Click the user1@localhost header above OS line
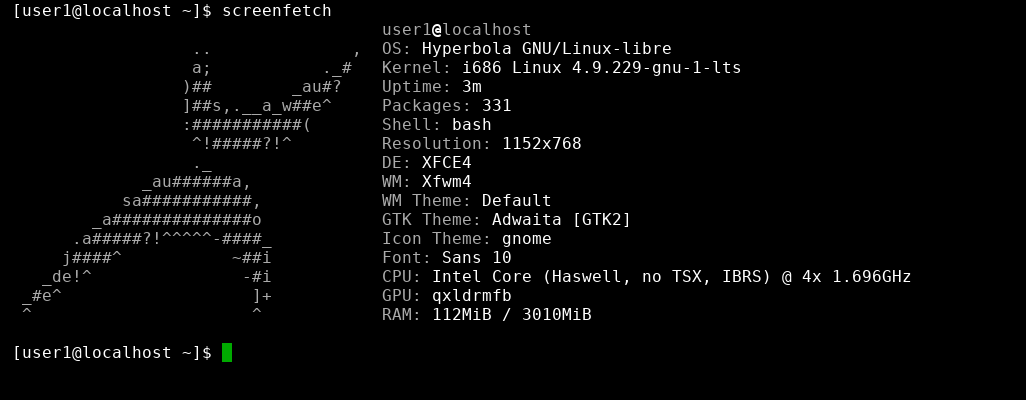 click(x=456, y=30)
